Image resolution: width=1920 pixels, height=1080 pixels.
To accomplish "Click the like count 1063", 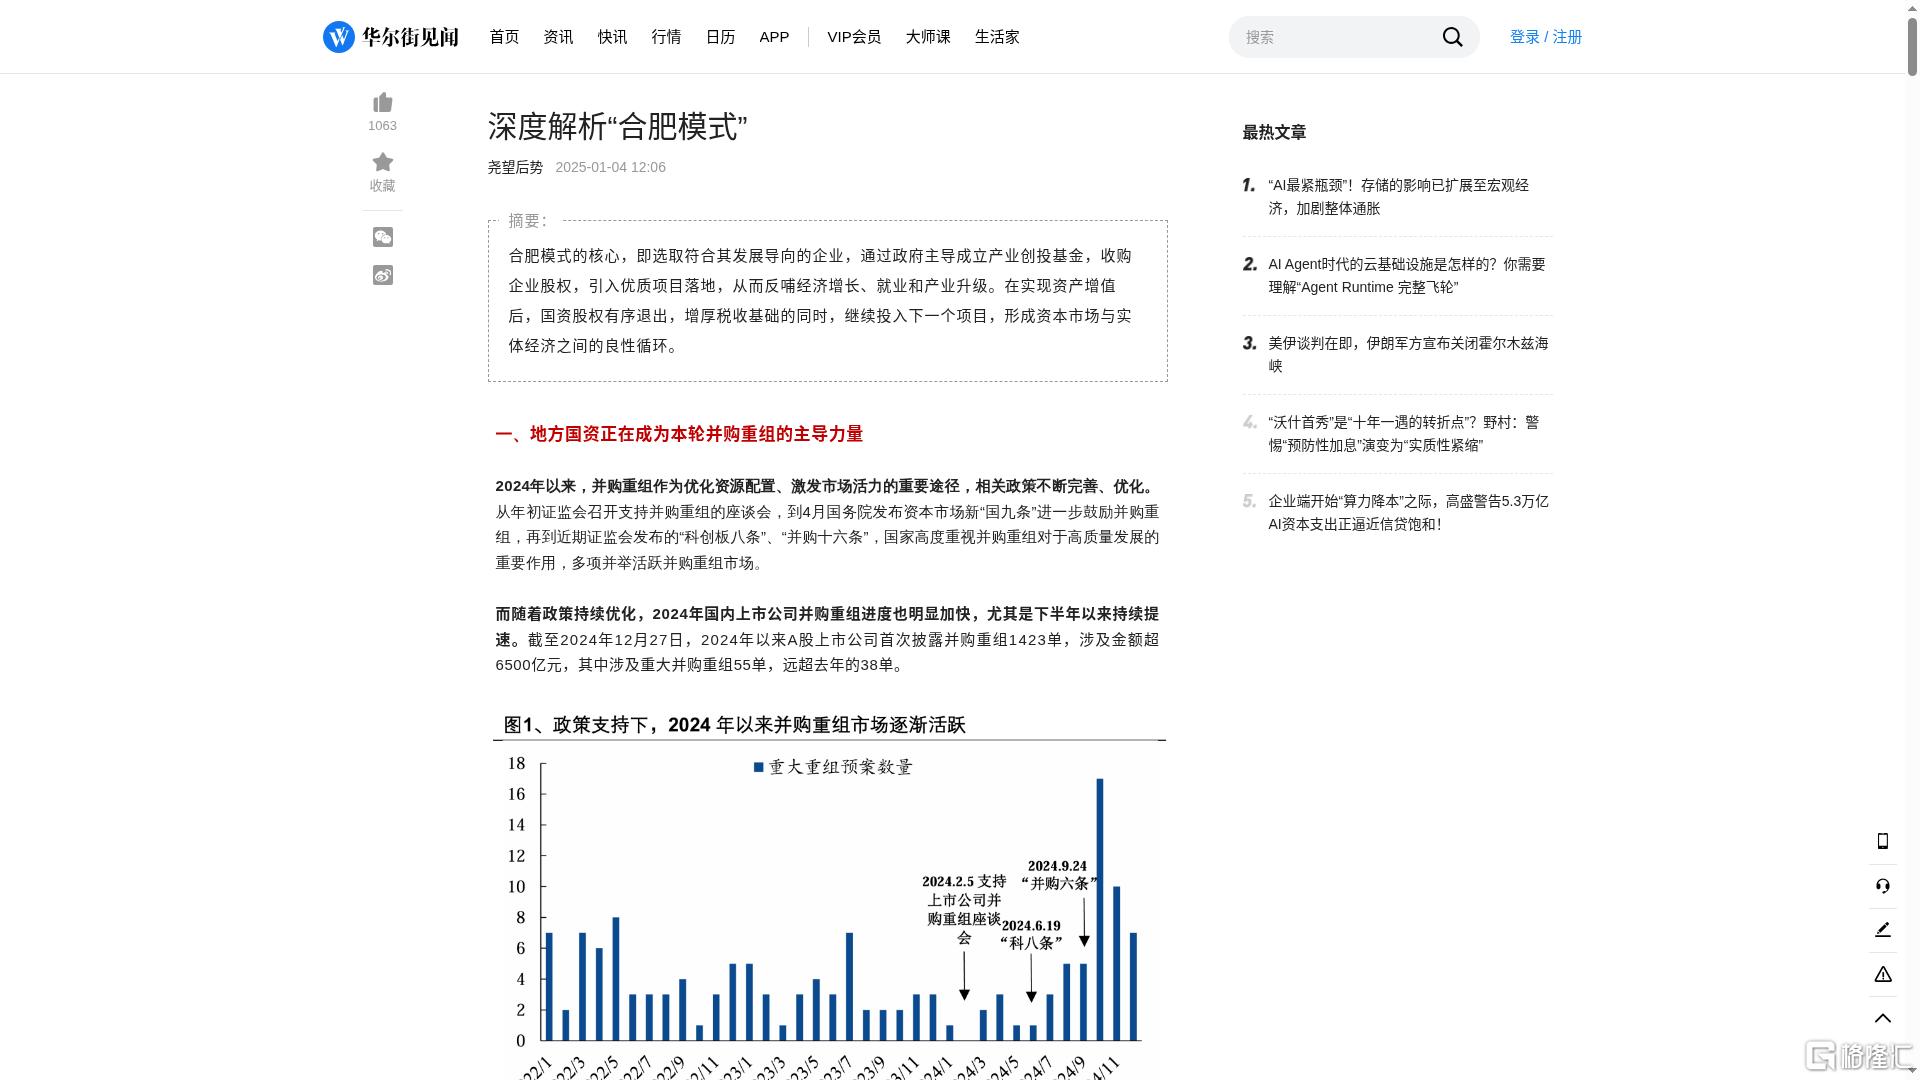I will point(382,126).
